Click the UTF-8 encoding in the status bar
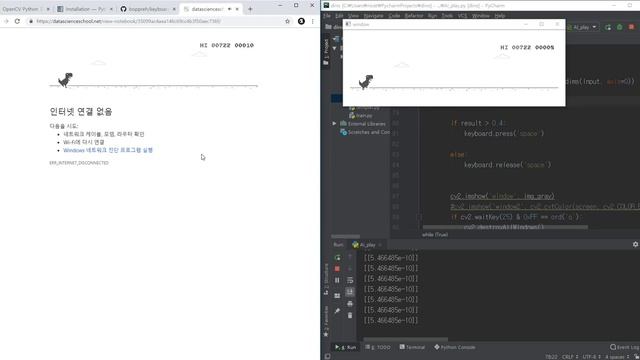 point(591,357)
